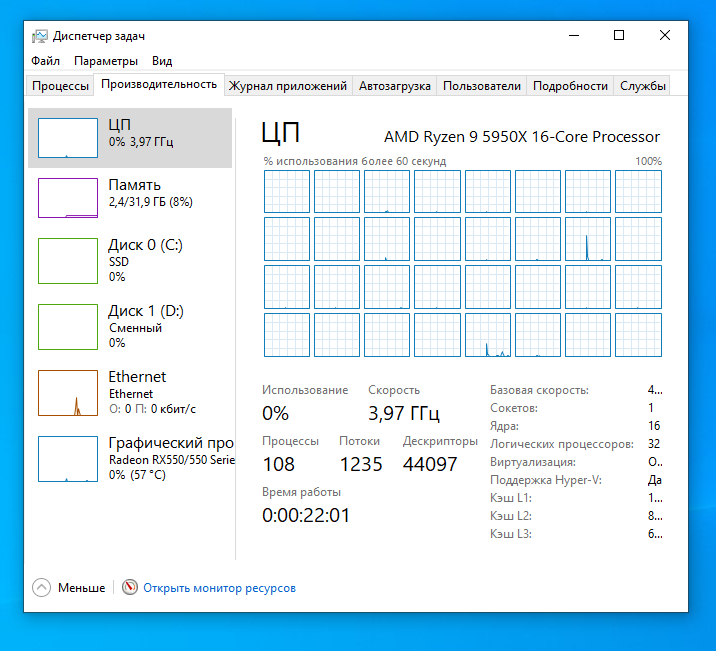Image resolution: width=716 pixels, height=651 pixels.
Task: Click the % использования более 60 секунд caption
Action: click(355, 161)
